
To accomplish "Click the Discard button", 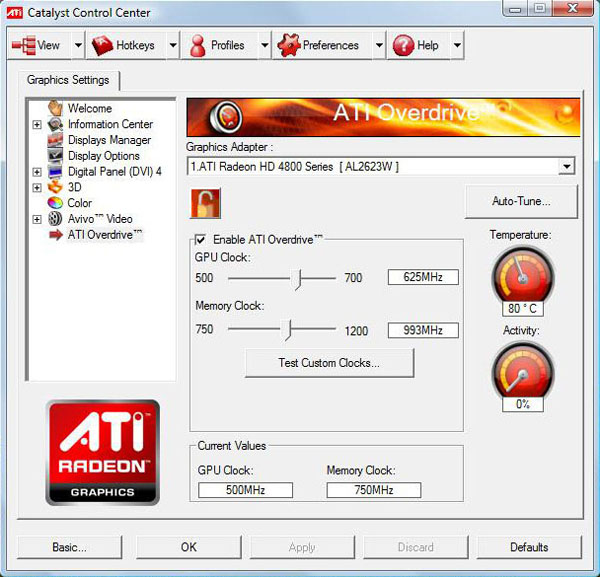I will (416, 547).
